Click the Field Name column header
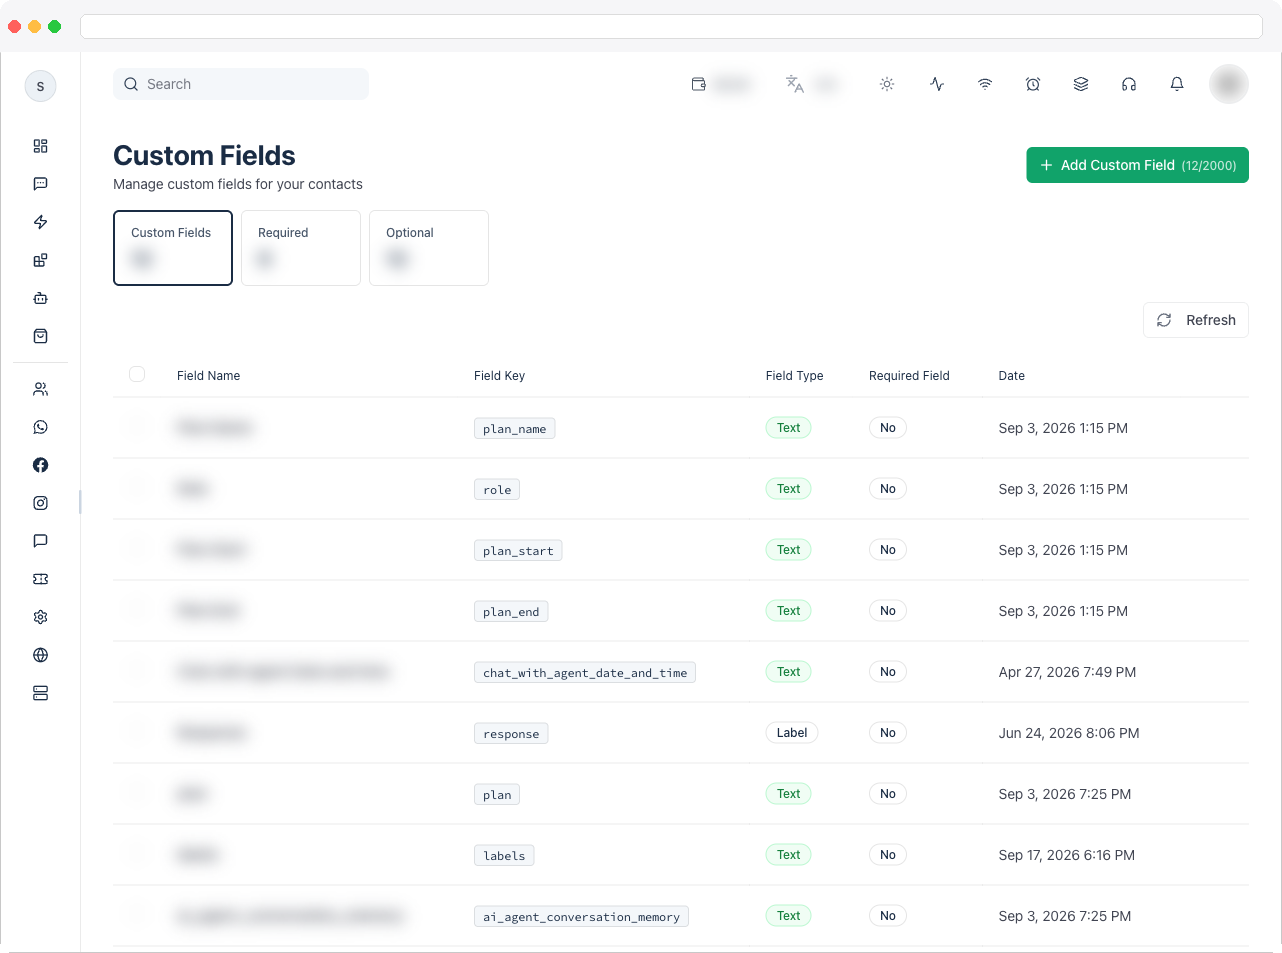 (208, 376)
